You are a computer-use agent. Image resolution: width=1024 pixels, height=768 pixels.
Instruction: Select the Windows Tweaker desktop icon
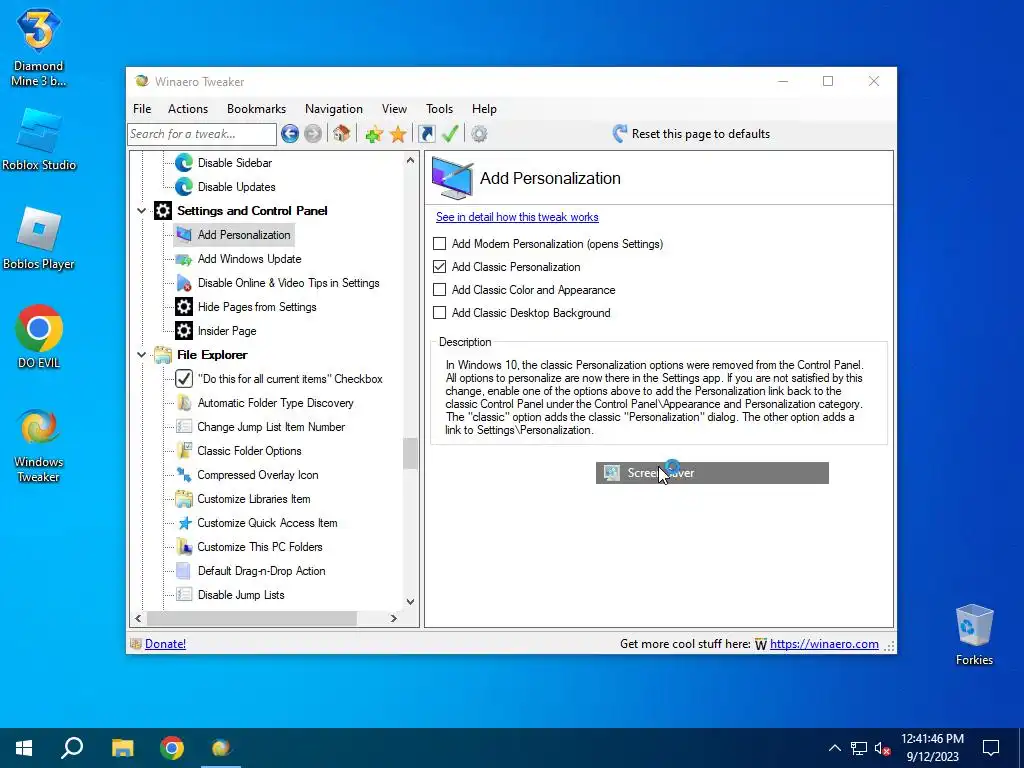pyautogui.click(x=39, y=446)
